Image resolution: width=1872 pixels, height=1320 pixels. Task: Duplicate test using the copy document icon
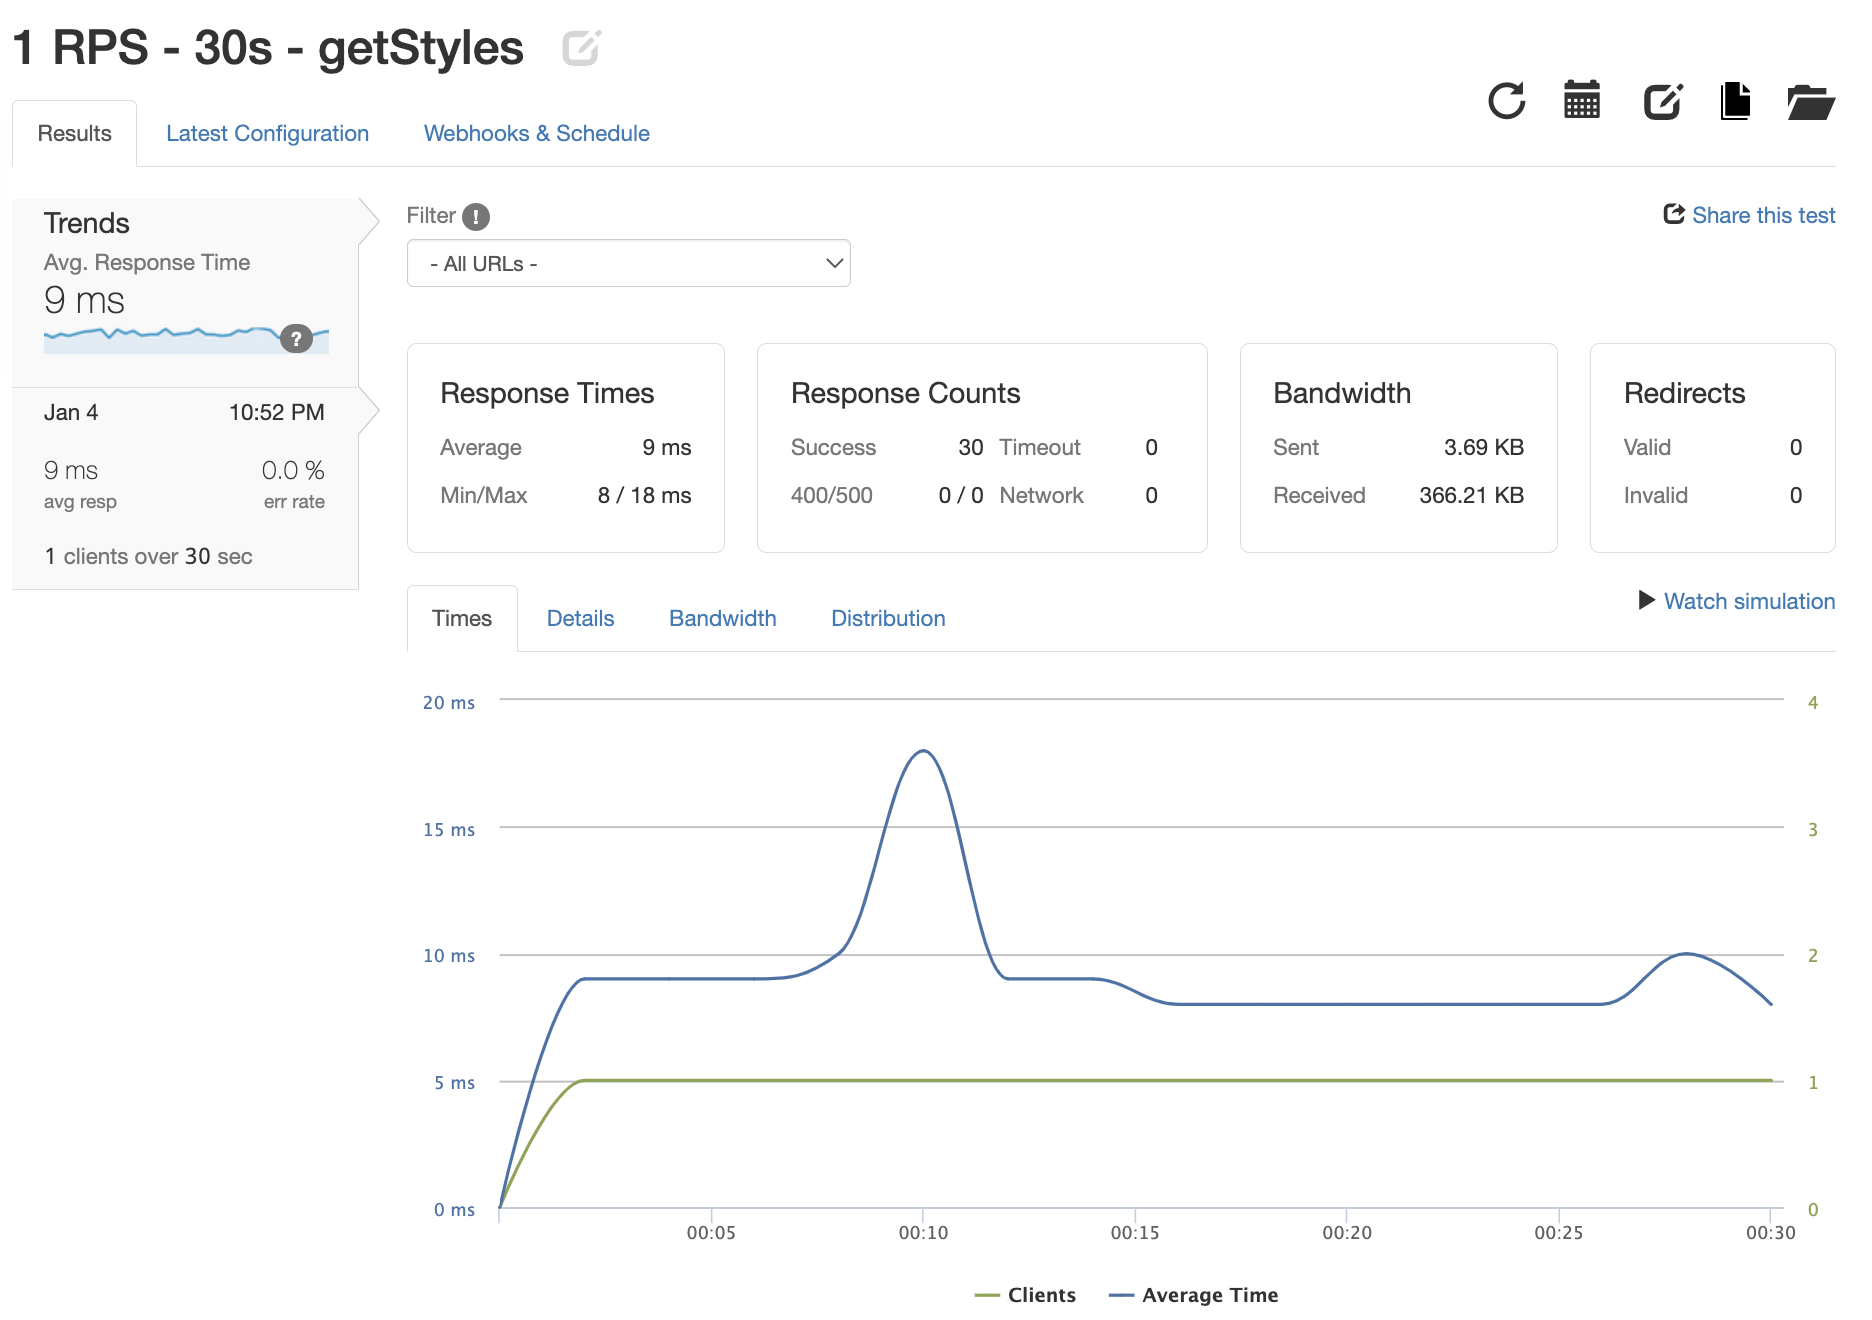coord(1735,100)
